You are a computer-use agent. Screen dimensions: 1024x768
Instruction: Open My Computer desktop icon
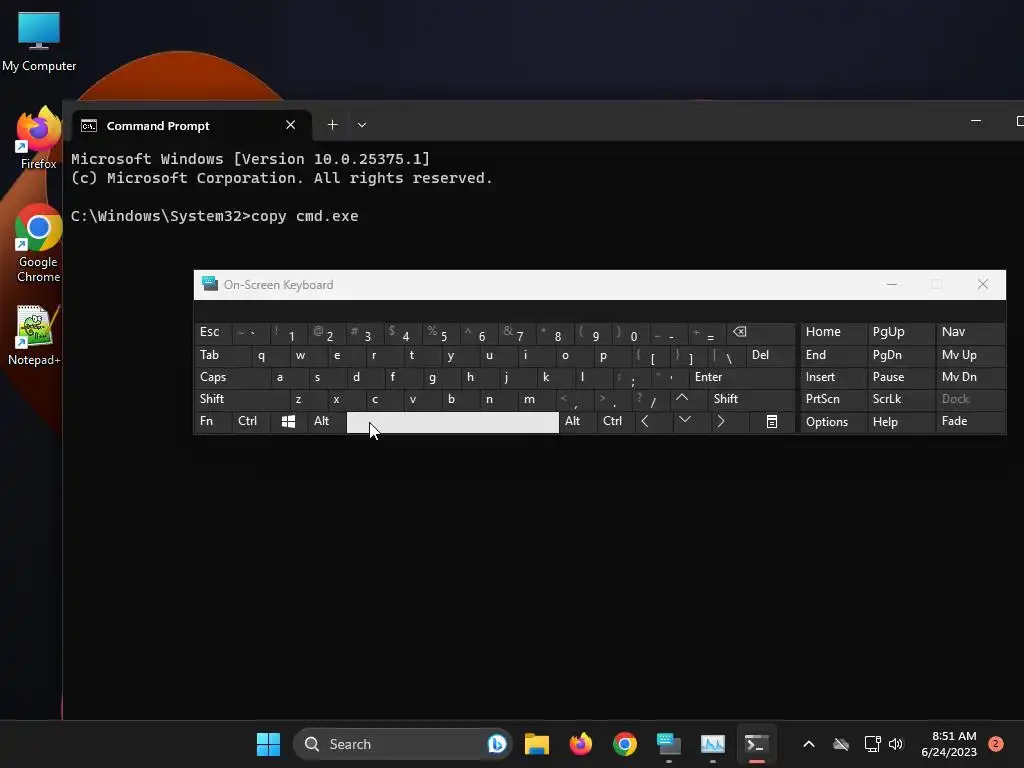click(x=39, y=41)
